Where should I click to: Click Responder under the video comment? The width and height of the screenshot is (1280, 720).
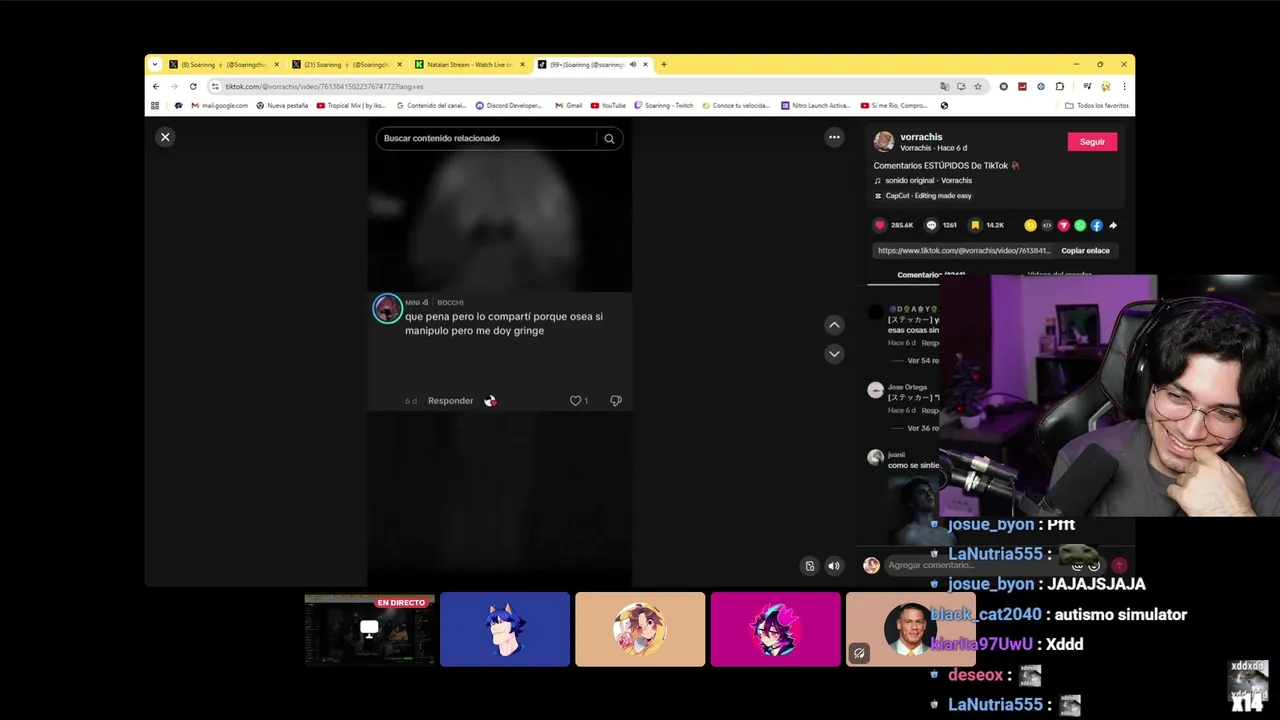[451, 401]
